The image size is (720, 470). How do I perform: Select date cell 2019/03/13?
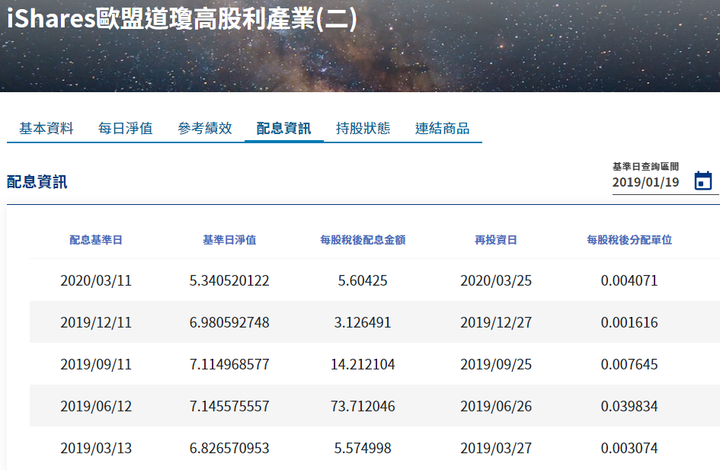point(96,448)
